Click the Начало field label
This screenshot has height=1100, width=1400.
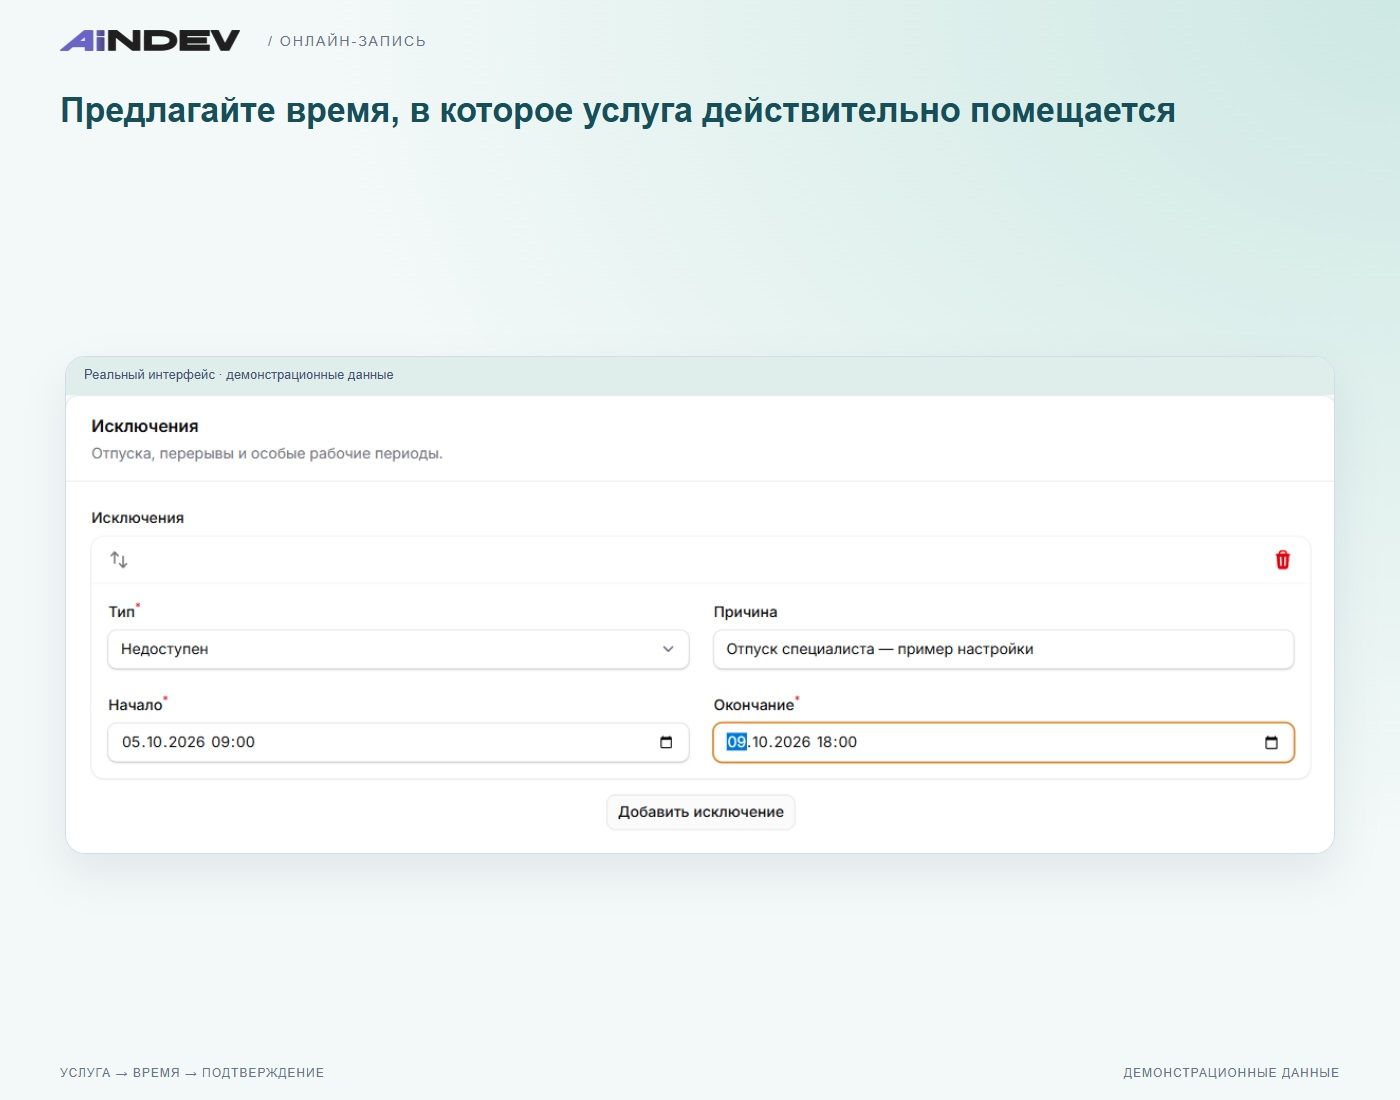pos(135,705)
